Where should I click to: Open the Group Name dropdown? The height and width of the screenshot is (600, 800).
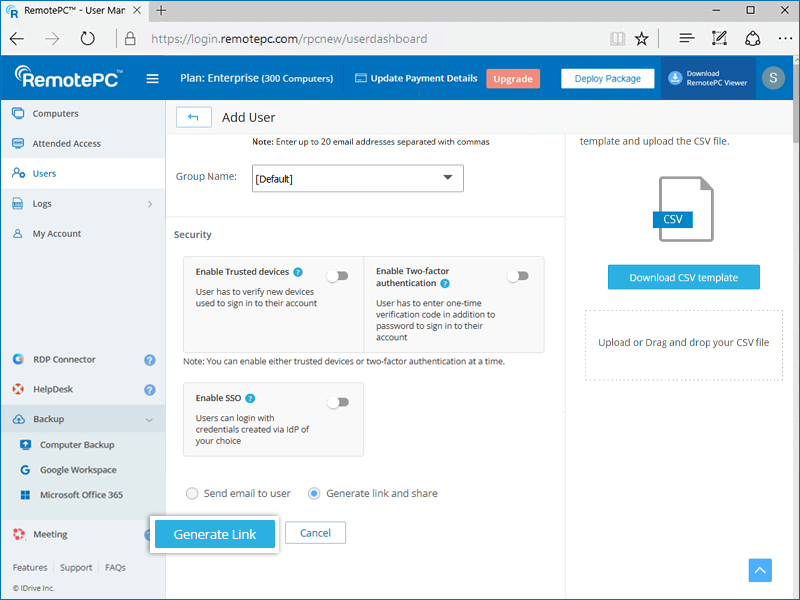pyautogui.click(x=357, y=178)
